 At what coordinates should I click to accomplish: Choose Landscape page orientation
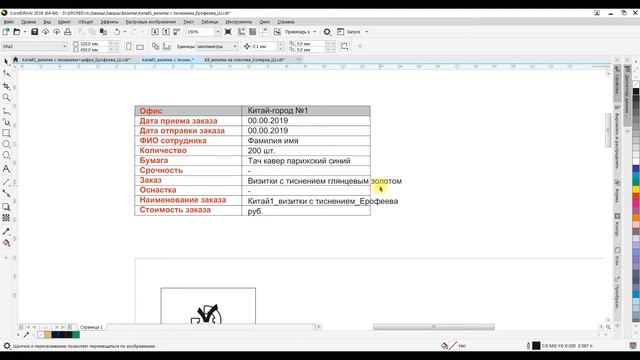coord(140,47)
